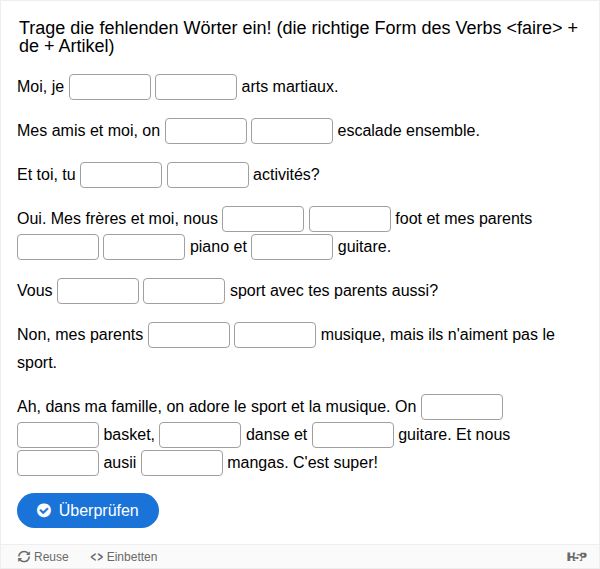The image size is (600, 569).
Task: Focus first blank after "Mes amis et moi, on"
Action: [206, 131]
